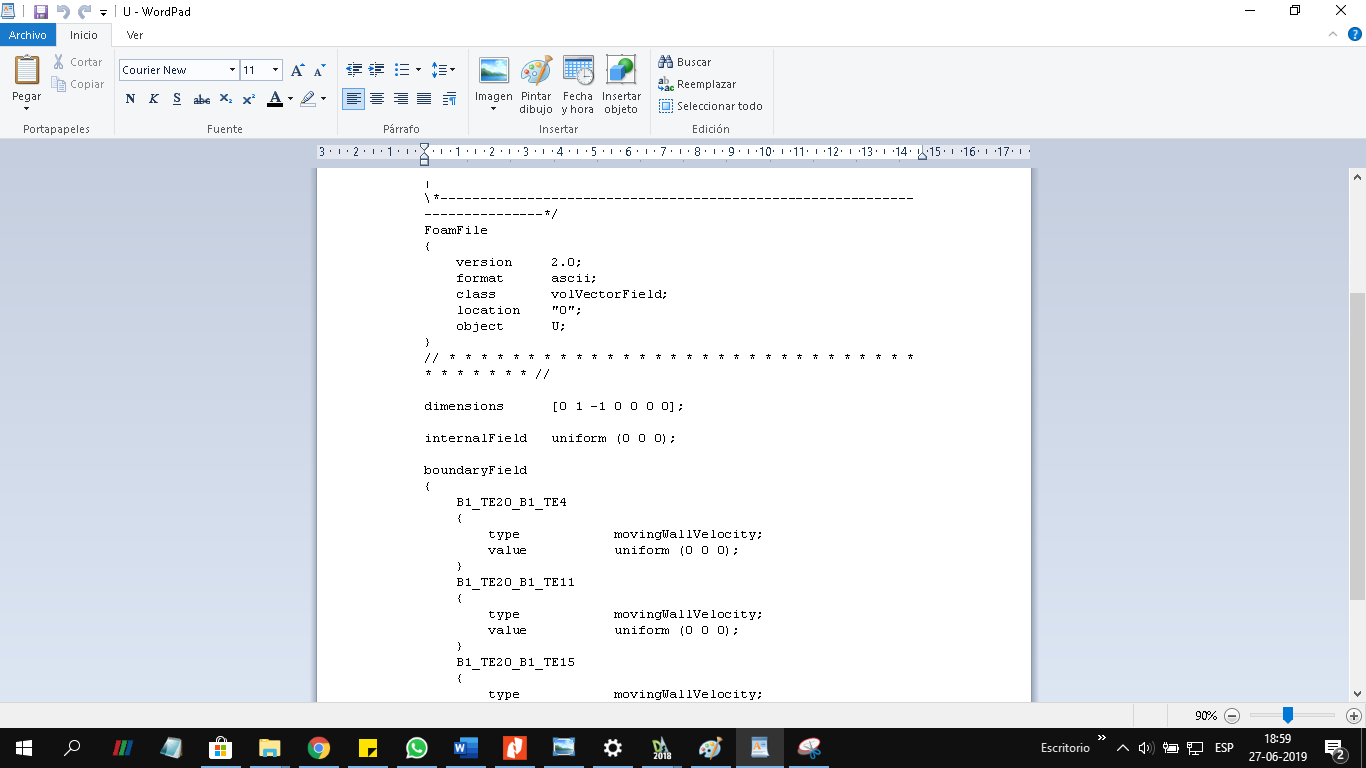Image resolution: width=1366 pixels, height=768 pixels.
Task: Toggle italic (K) formatting
Action: coord(154,99)
